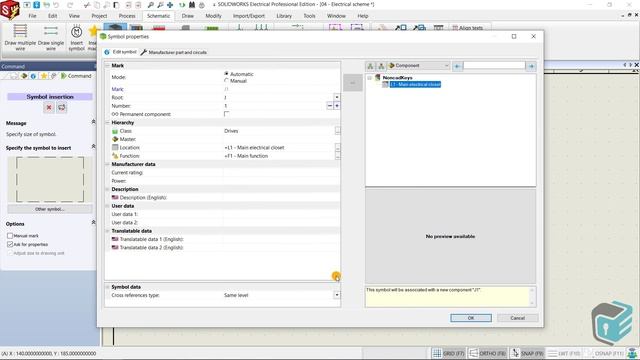The image size is (640, 360).
Task: Open the Location browse button
Action: click(x=337, y=147)
